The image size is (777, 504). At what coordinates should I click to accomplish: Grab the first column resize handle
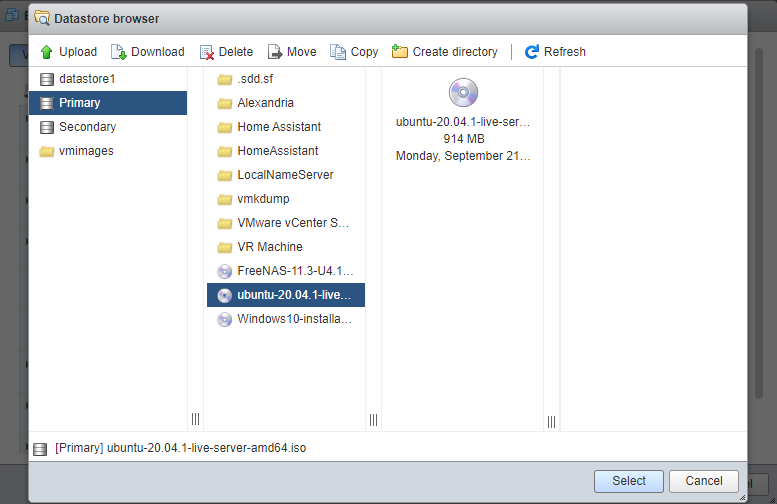tap(195, 419)
